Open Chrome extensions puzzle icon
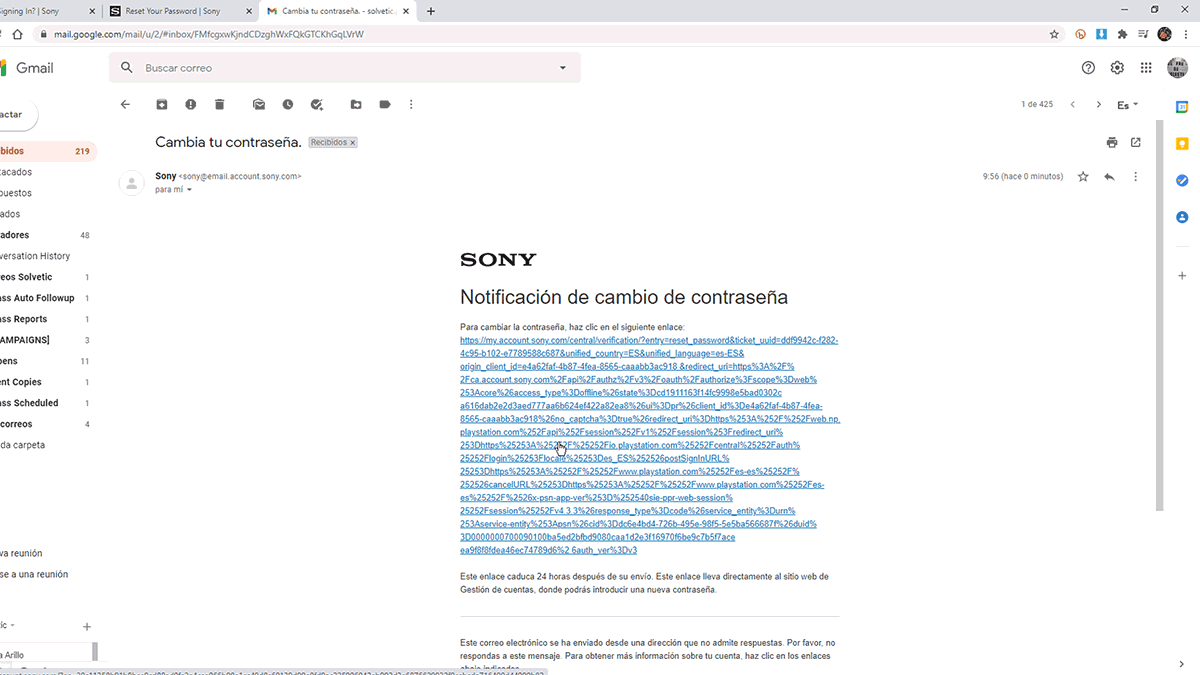This screenshot has height=675, width=1200. coord(1122,34)
